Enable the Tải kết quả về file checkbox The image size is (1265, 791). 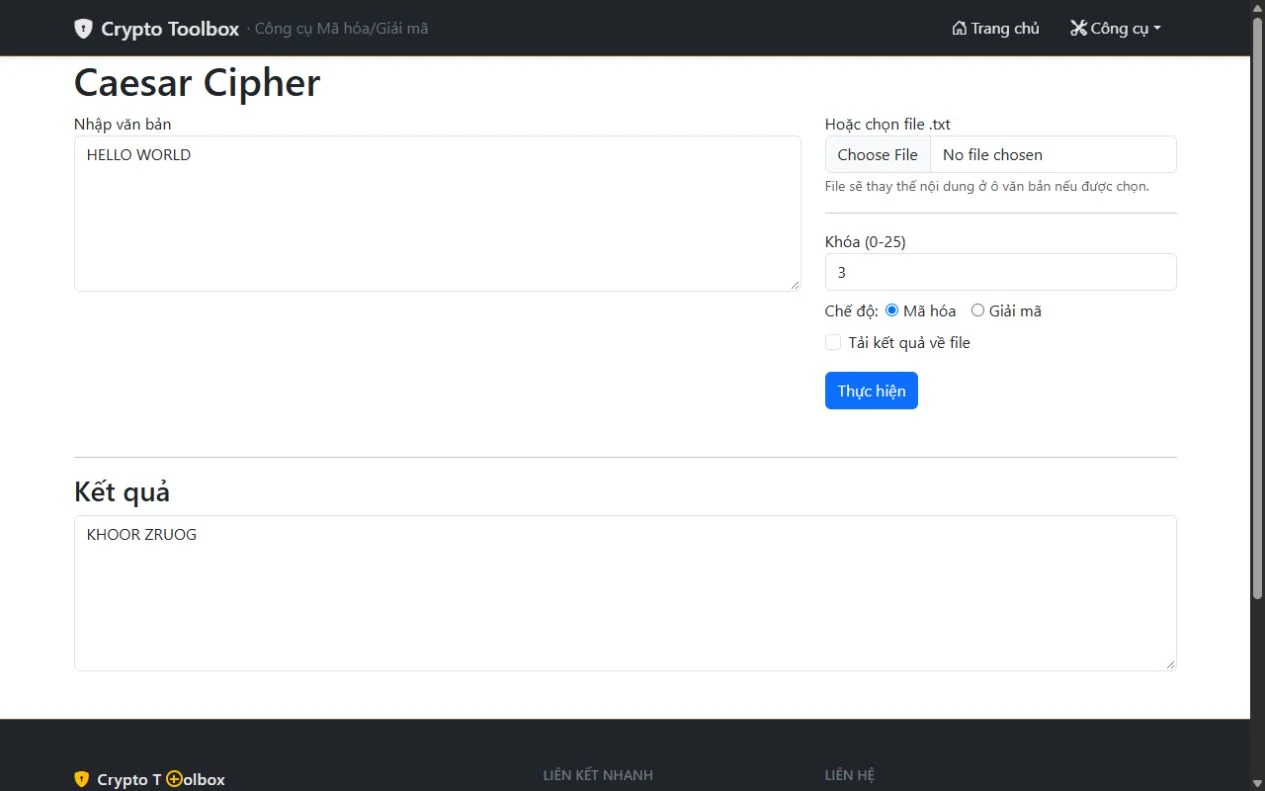point(833,343)
